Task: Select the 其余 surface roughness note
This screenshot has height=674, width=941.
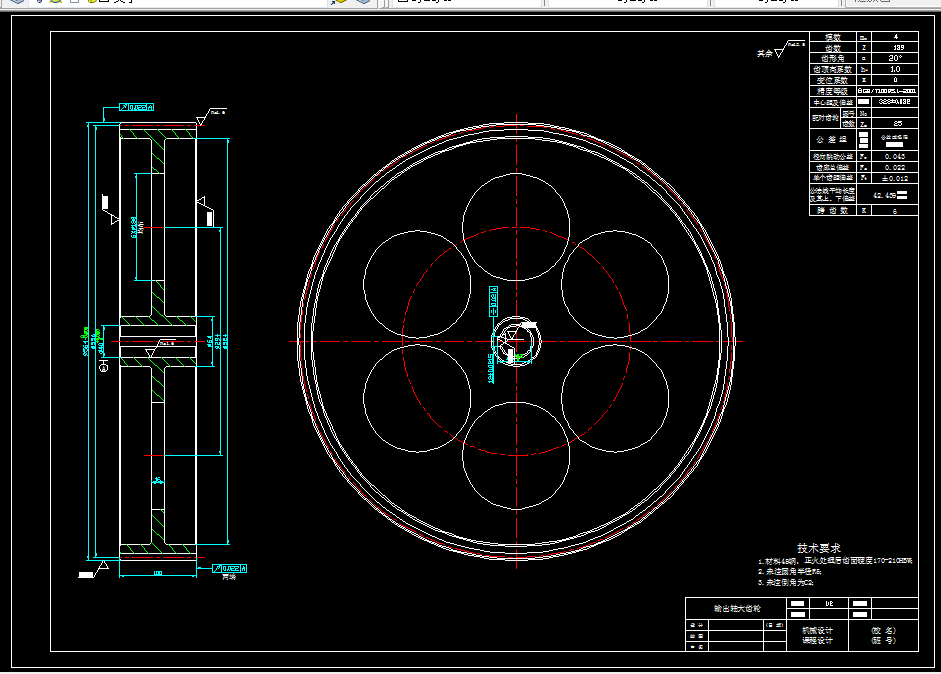Action: [x=765, y=53]
